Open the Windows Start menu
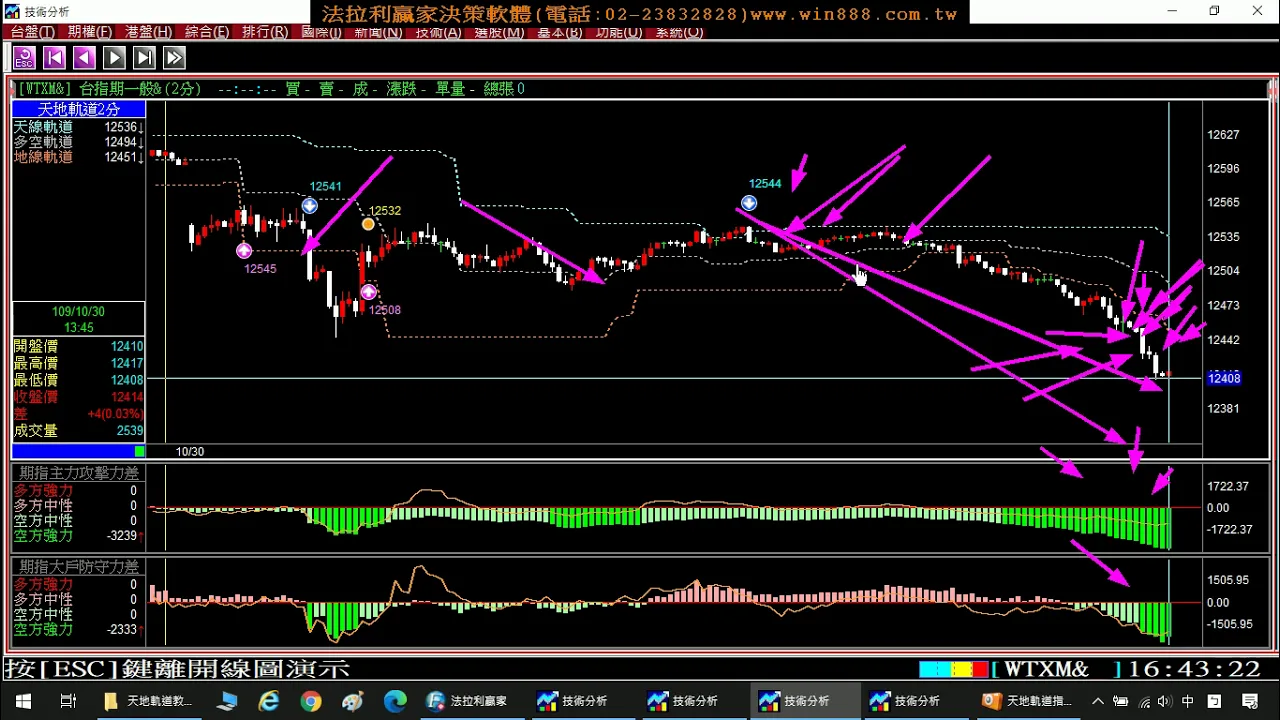 [x=22, y=701]
